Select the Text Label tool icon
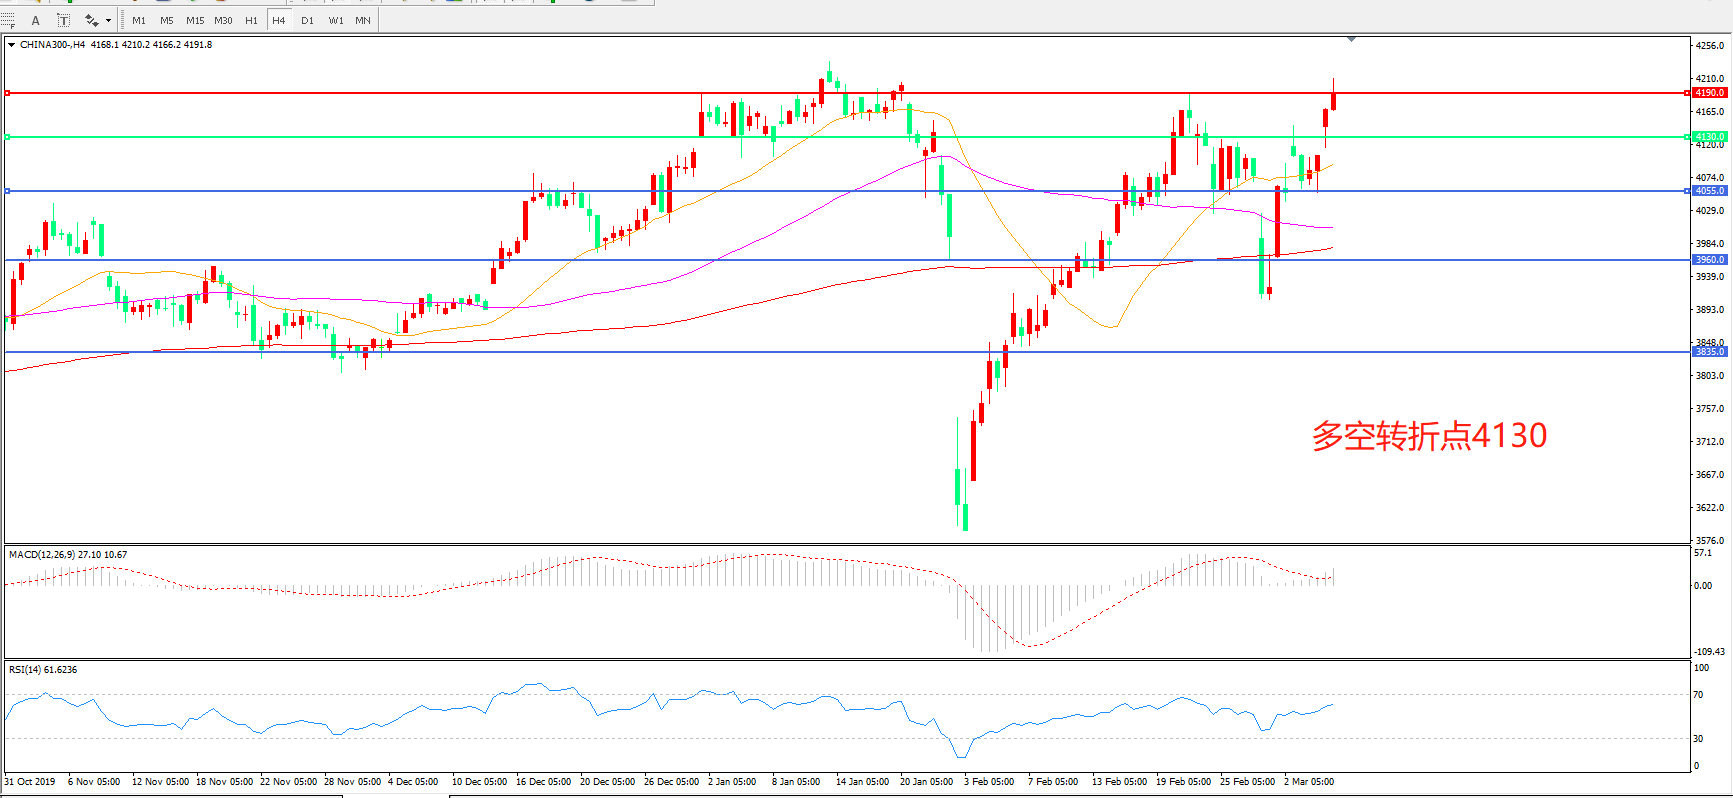 pos(63,20)
